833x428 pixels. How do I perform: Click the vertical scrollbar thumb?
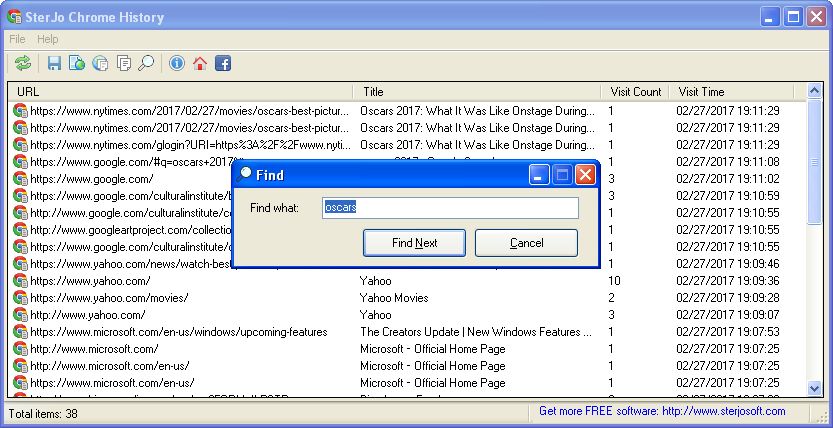pos(814,162)
